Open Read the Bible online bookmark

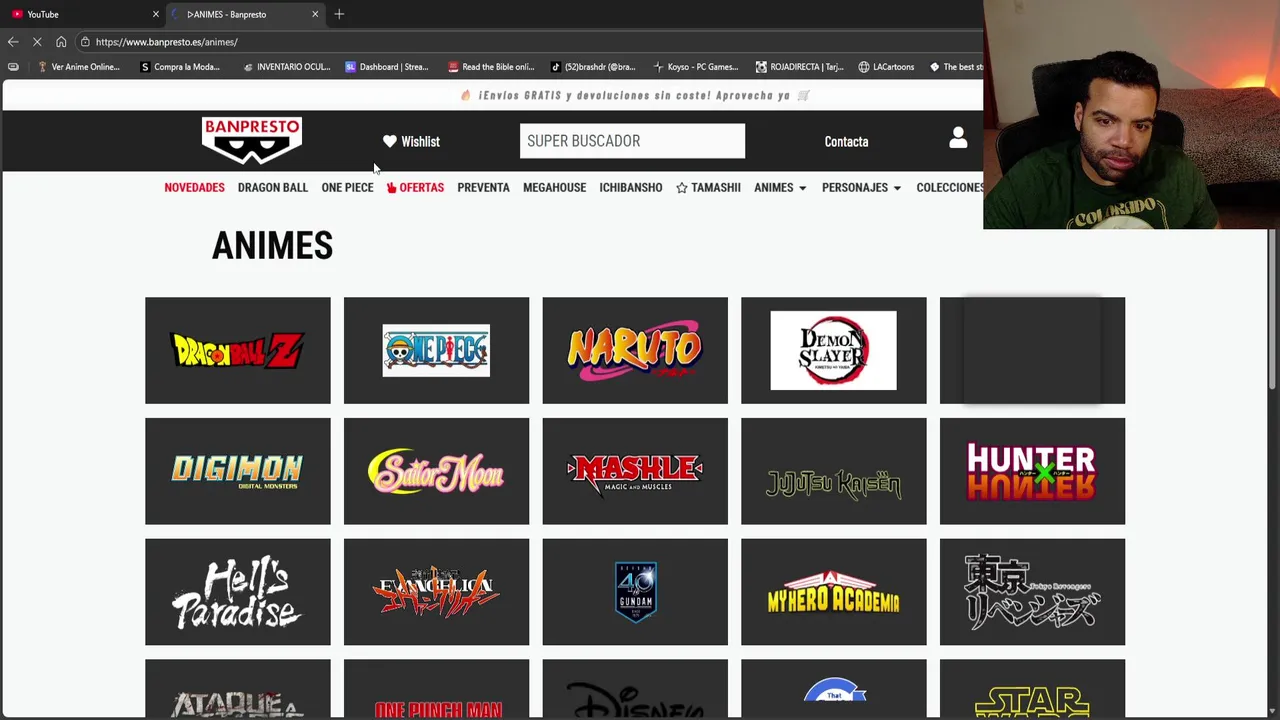(x=491, y=67)
